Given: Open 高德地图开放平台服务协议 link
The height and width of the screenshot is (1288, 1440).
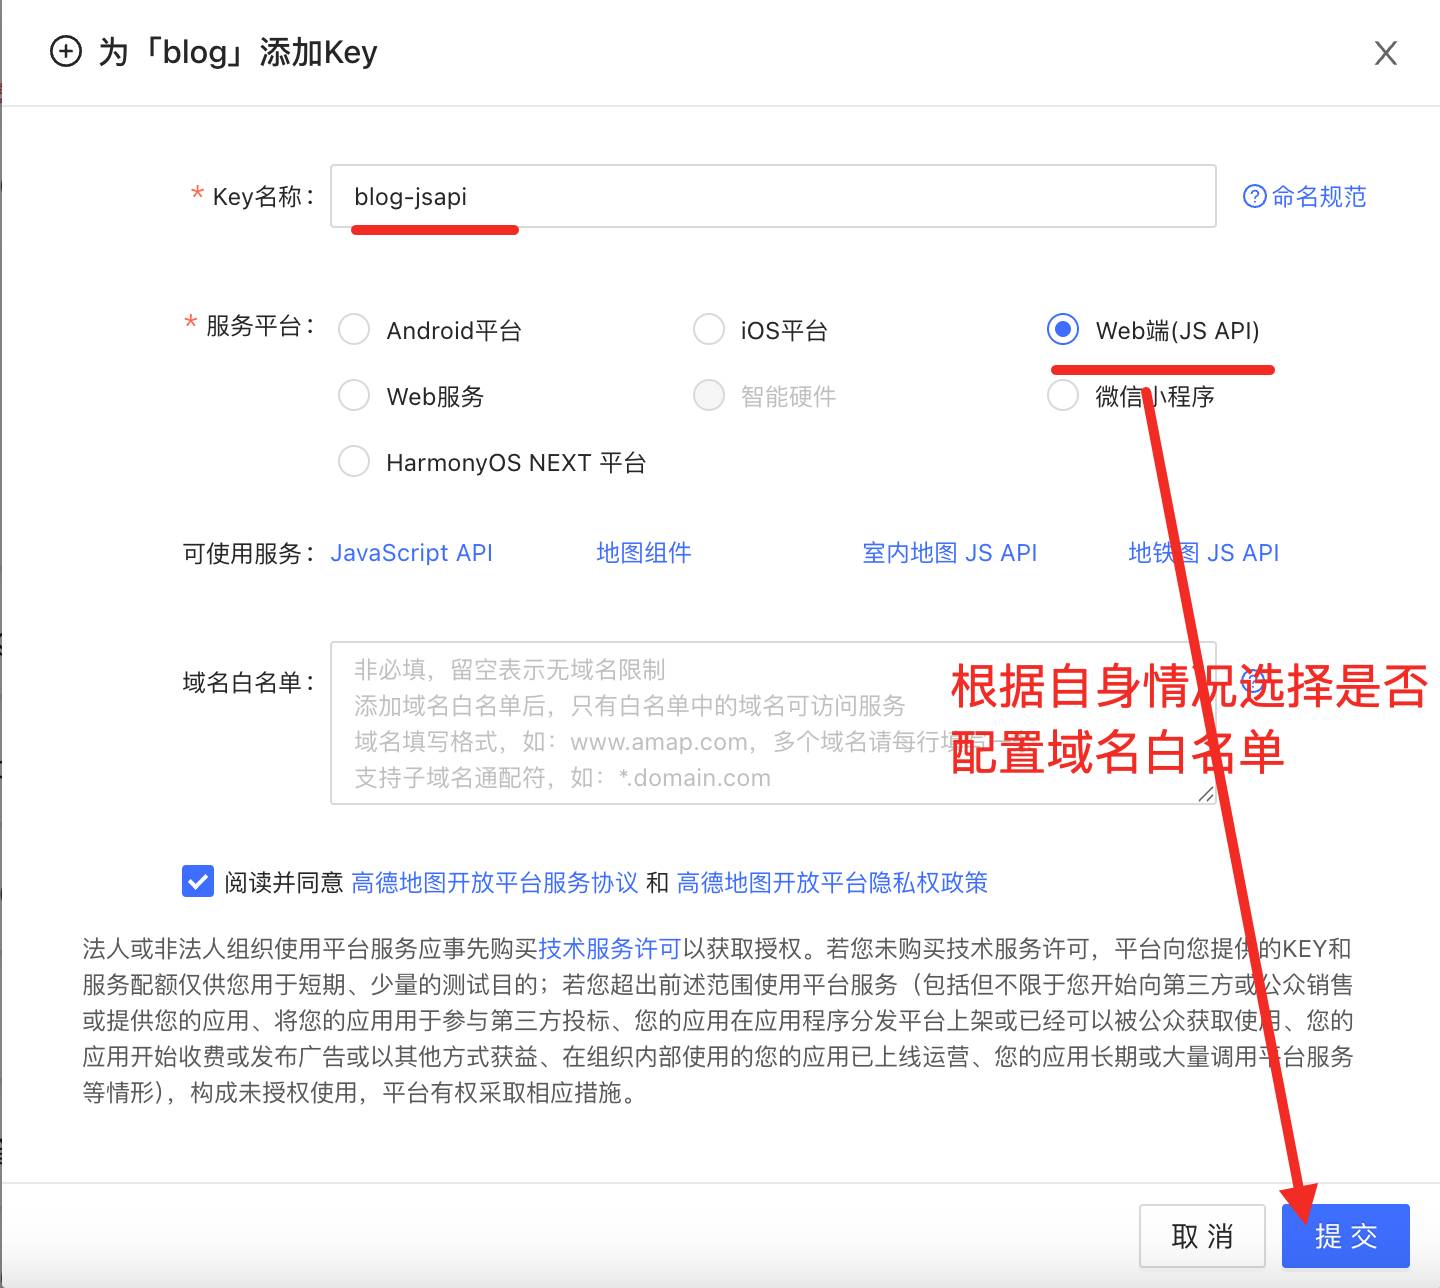Looking at the screenshot, I should [494, 882].
